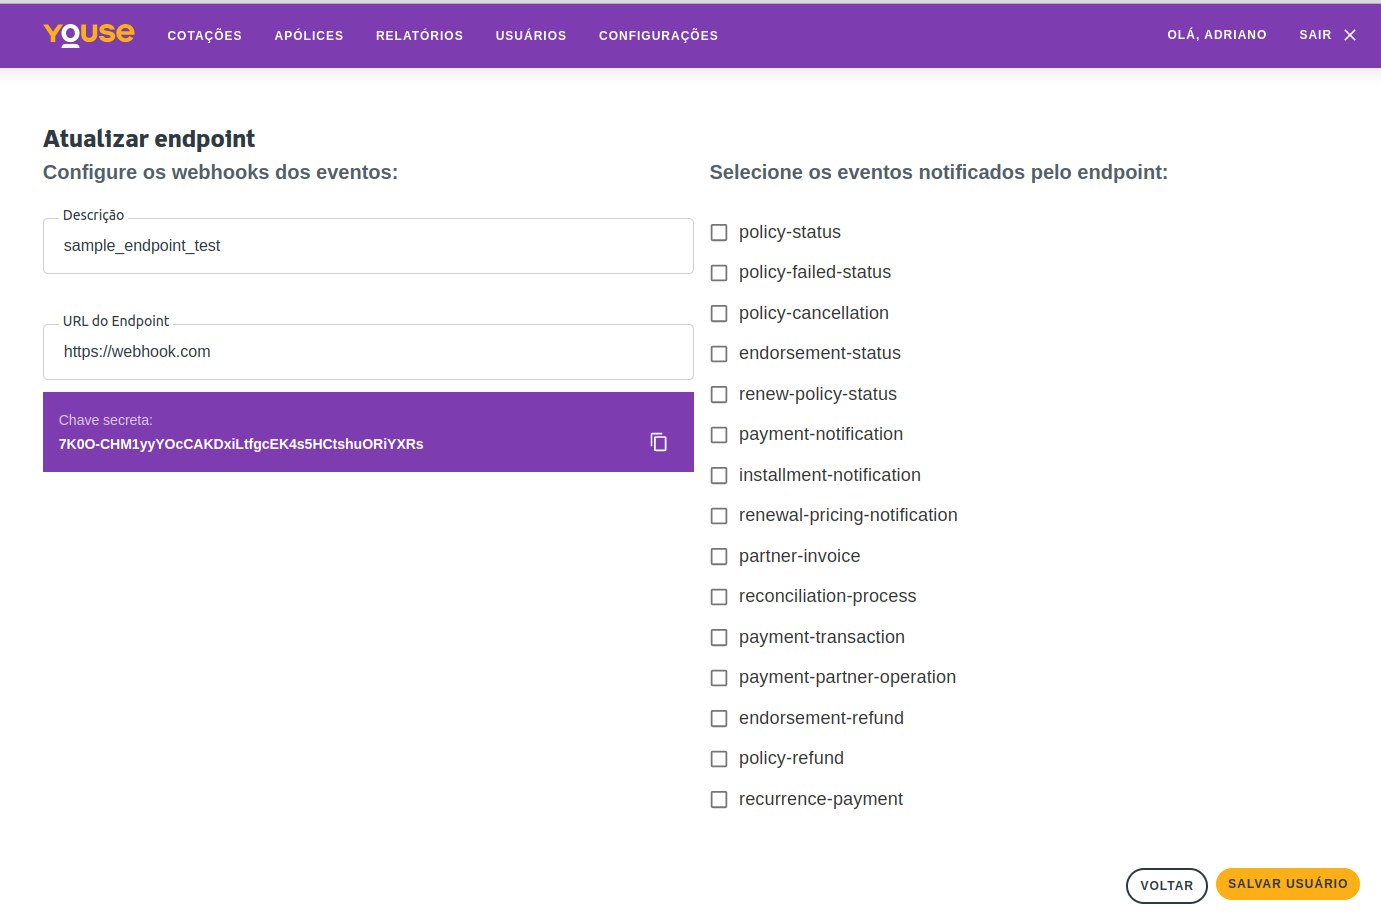1381x919 pixels.
Task: Tick the endorsement-refund checkbox
Action: click(x=719, y=719)
